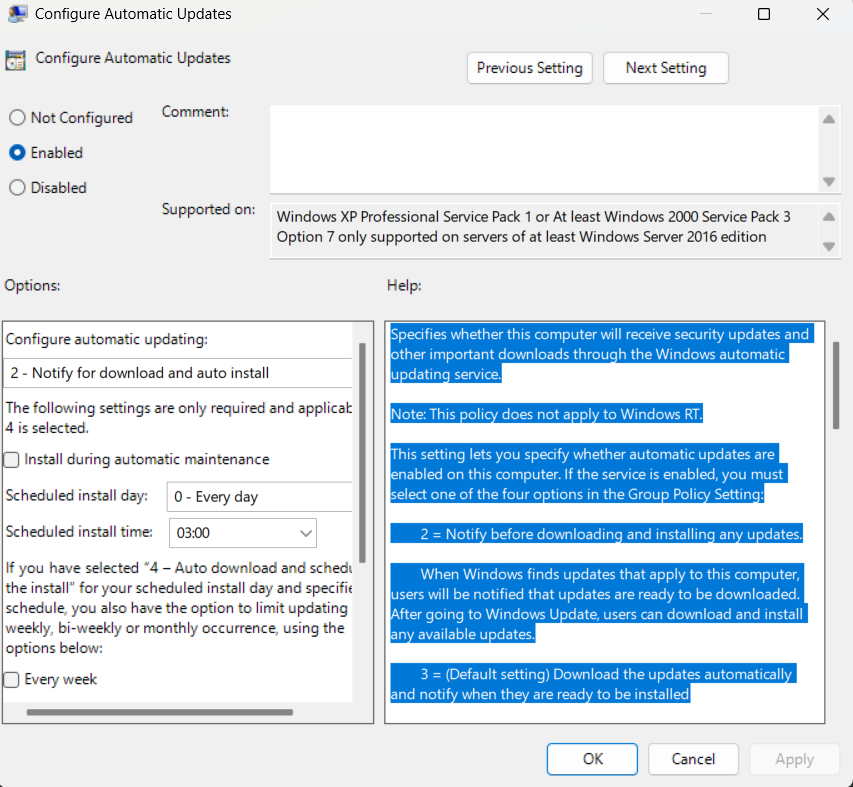Click the title bar policy window icon
Screen dimensions: 853x787
(x=17, y=14)
